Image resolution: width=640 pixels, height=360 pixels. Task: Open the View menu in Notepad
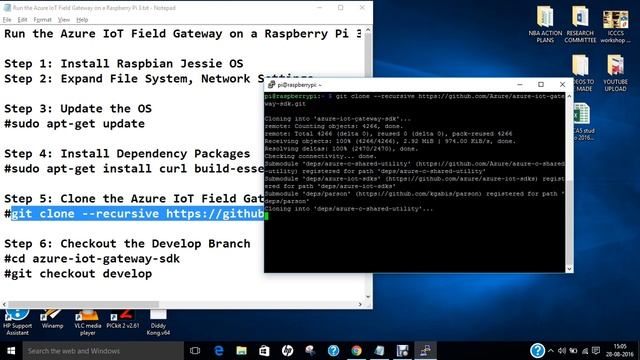tap(64, 20)
